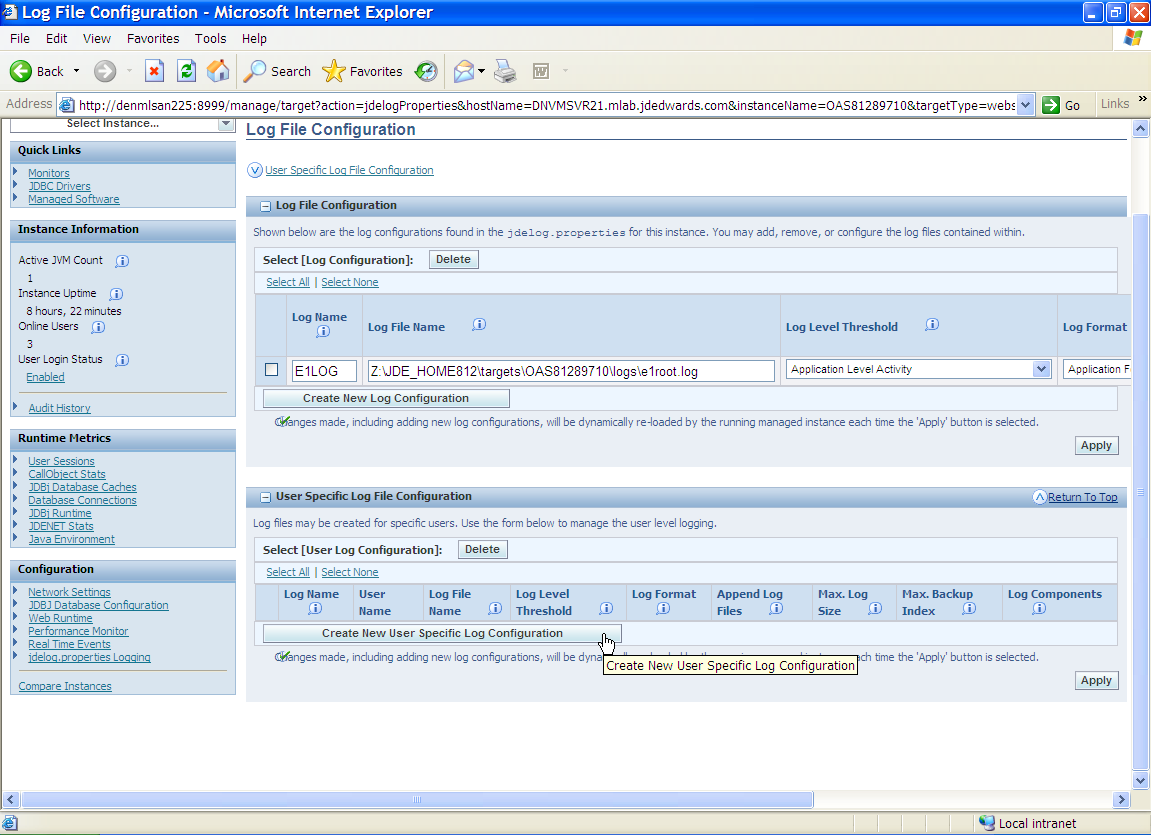Open the Favorites star button
Image resolution: width=1151 pixels, height=835 pixels.
pyautogui.click(x=363, y=71)
